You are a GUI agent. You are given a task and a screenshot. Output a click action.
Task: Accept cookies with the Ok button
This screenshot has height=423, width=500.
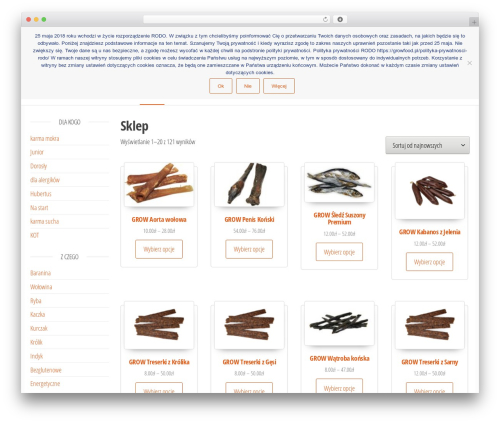click(x=221, y=86)
